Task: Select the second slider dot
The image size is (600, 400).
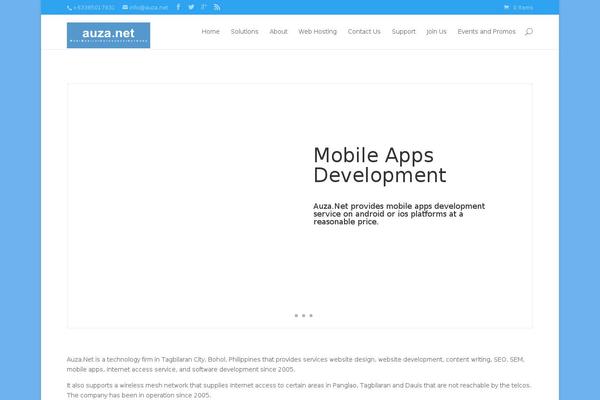Action: click(303, 316)
